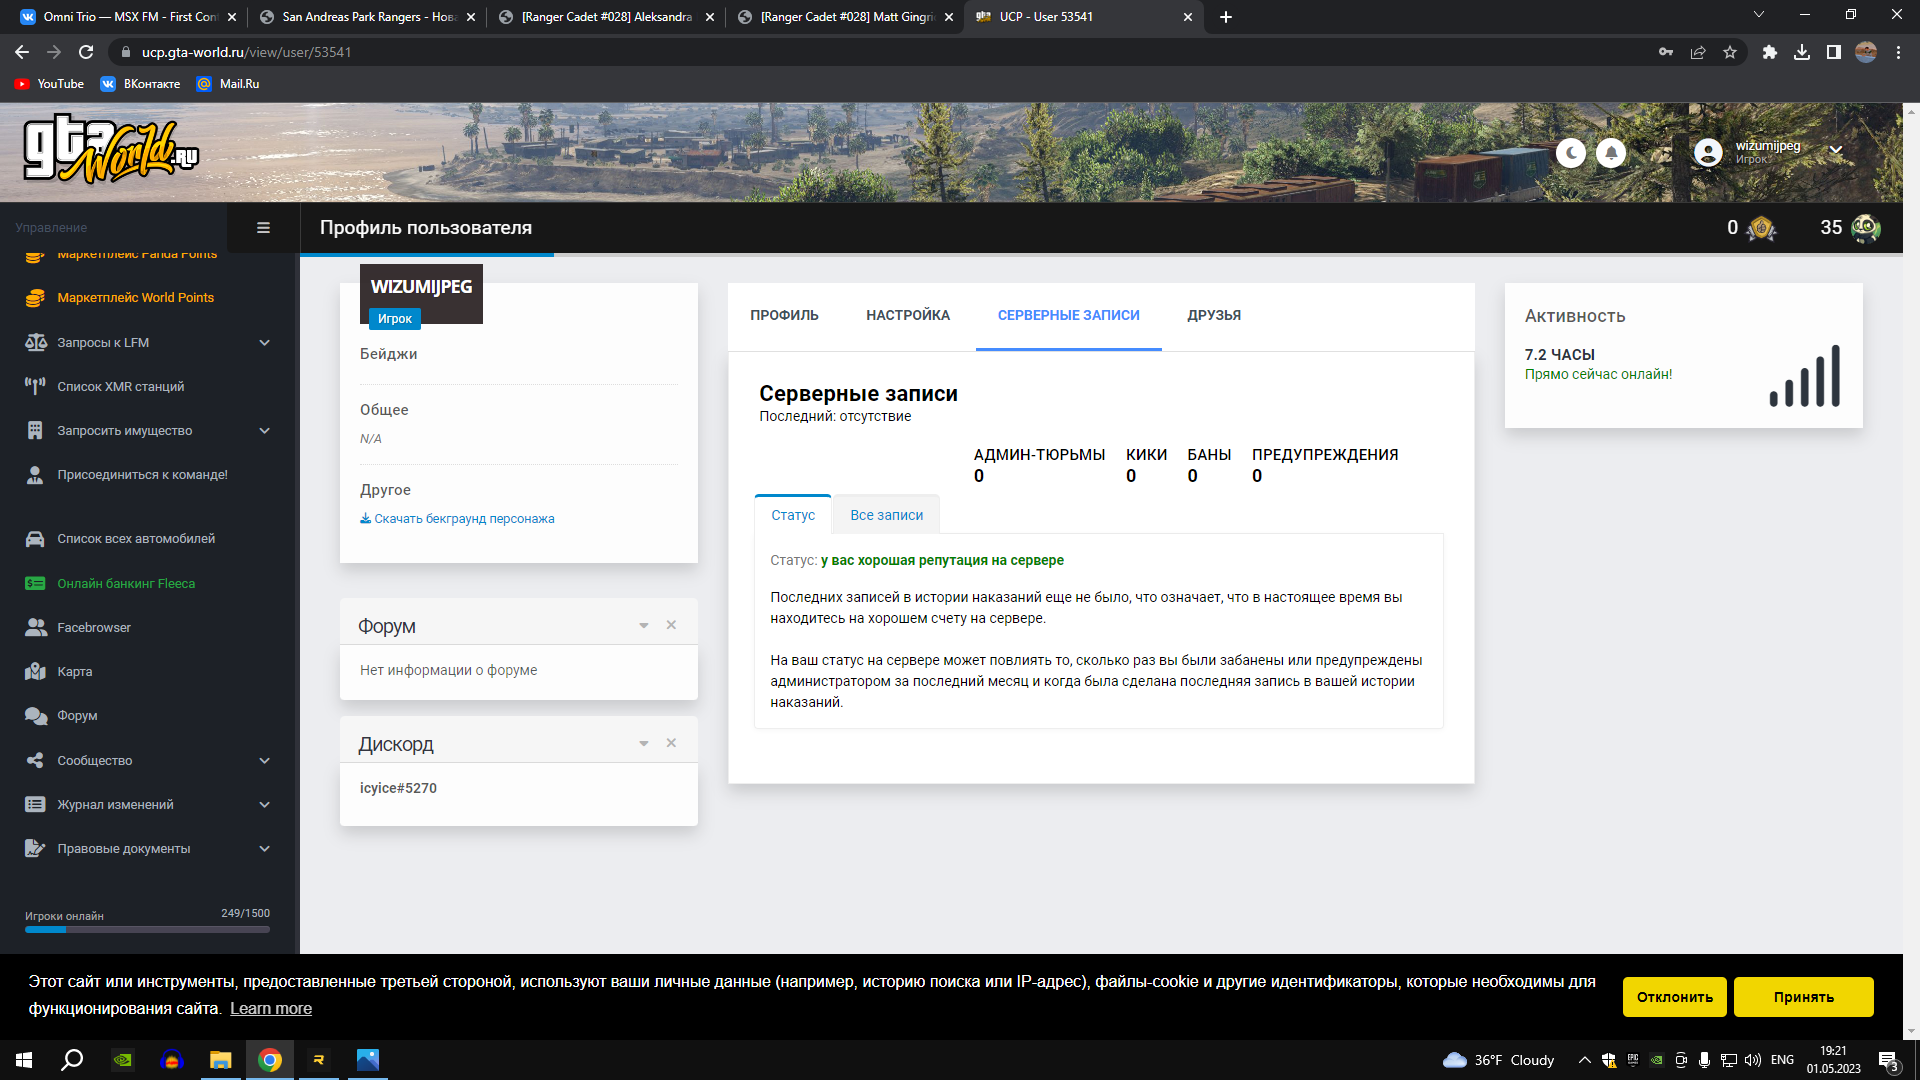Viewport: 1920px width, 1080px height.
Task: Click Отклонить cookie button
Action: click(1675, 997)
